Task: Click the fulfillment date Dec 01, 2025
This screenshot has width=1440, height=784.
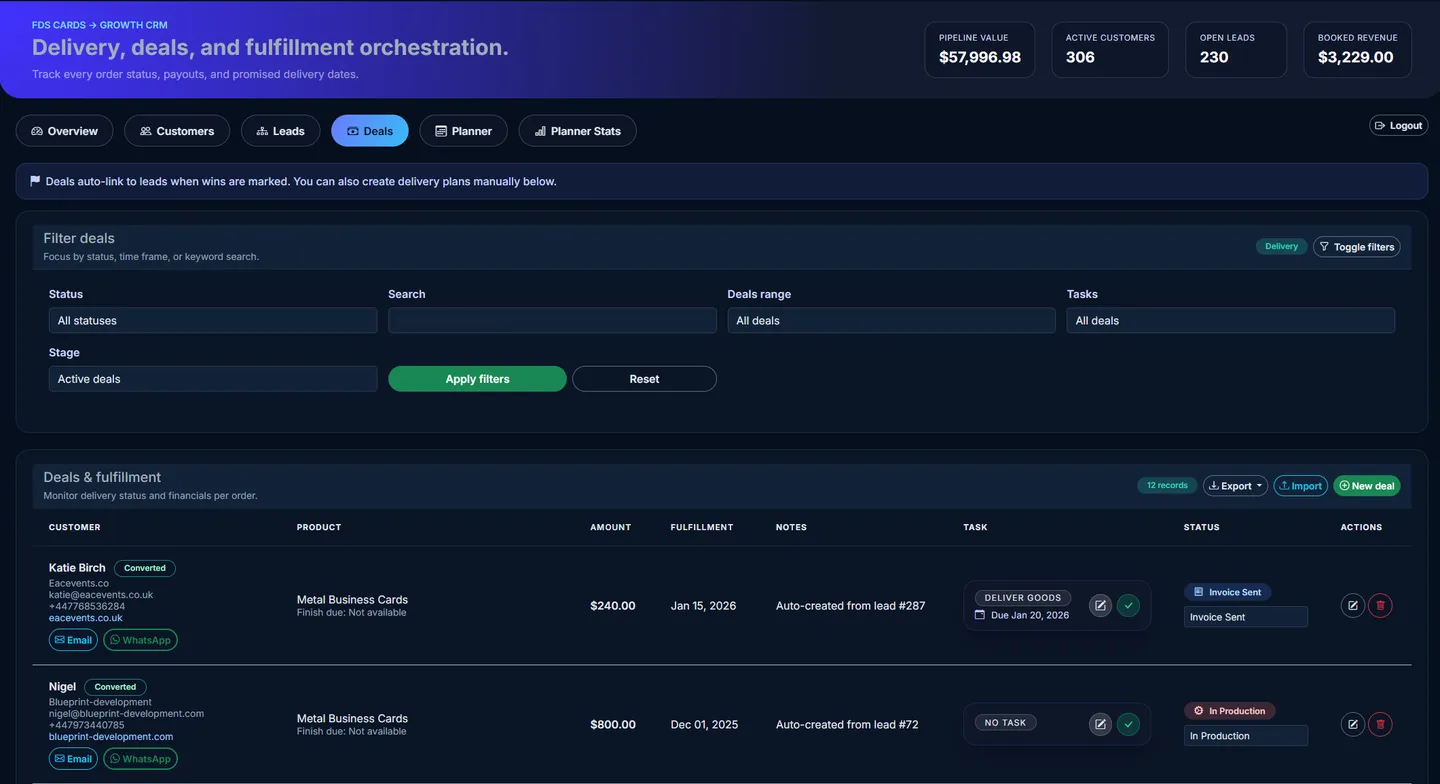Action: 704,725
